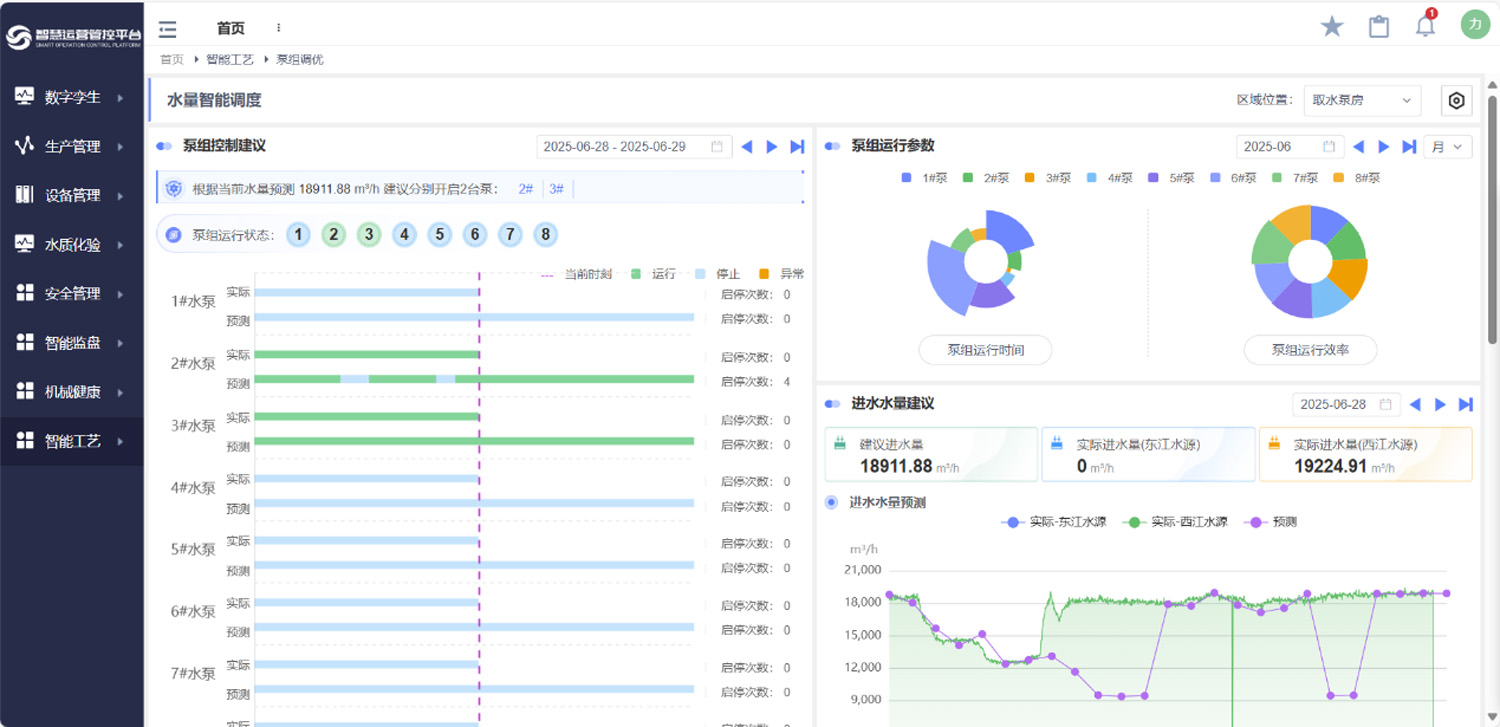Open the user avatar menu
Screen dimensions: 1500x727
pyautogui.click(x=1475, y=25)
